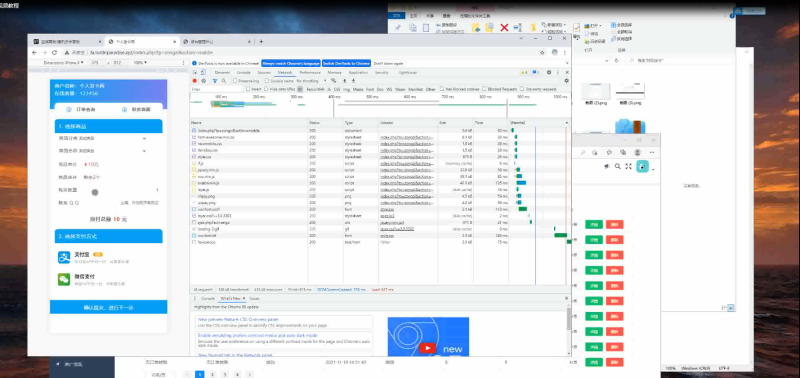Screen dimensions: 800x378
Task: Click the blue messages counter badge
Action: pyautogui.click(x=536, y=72)
